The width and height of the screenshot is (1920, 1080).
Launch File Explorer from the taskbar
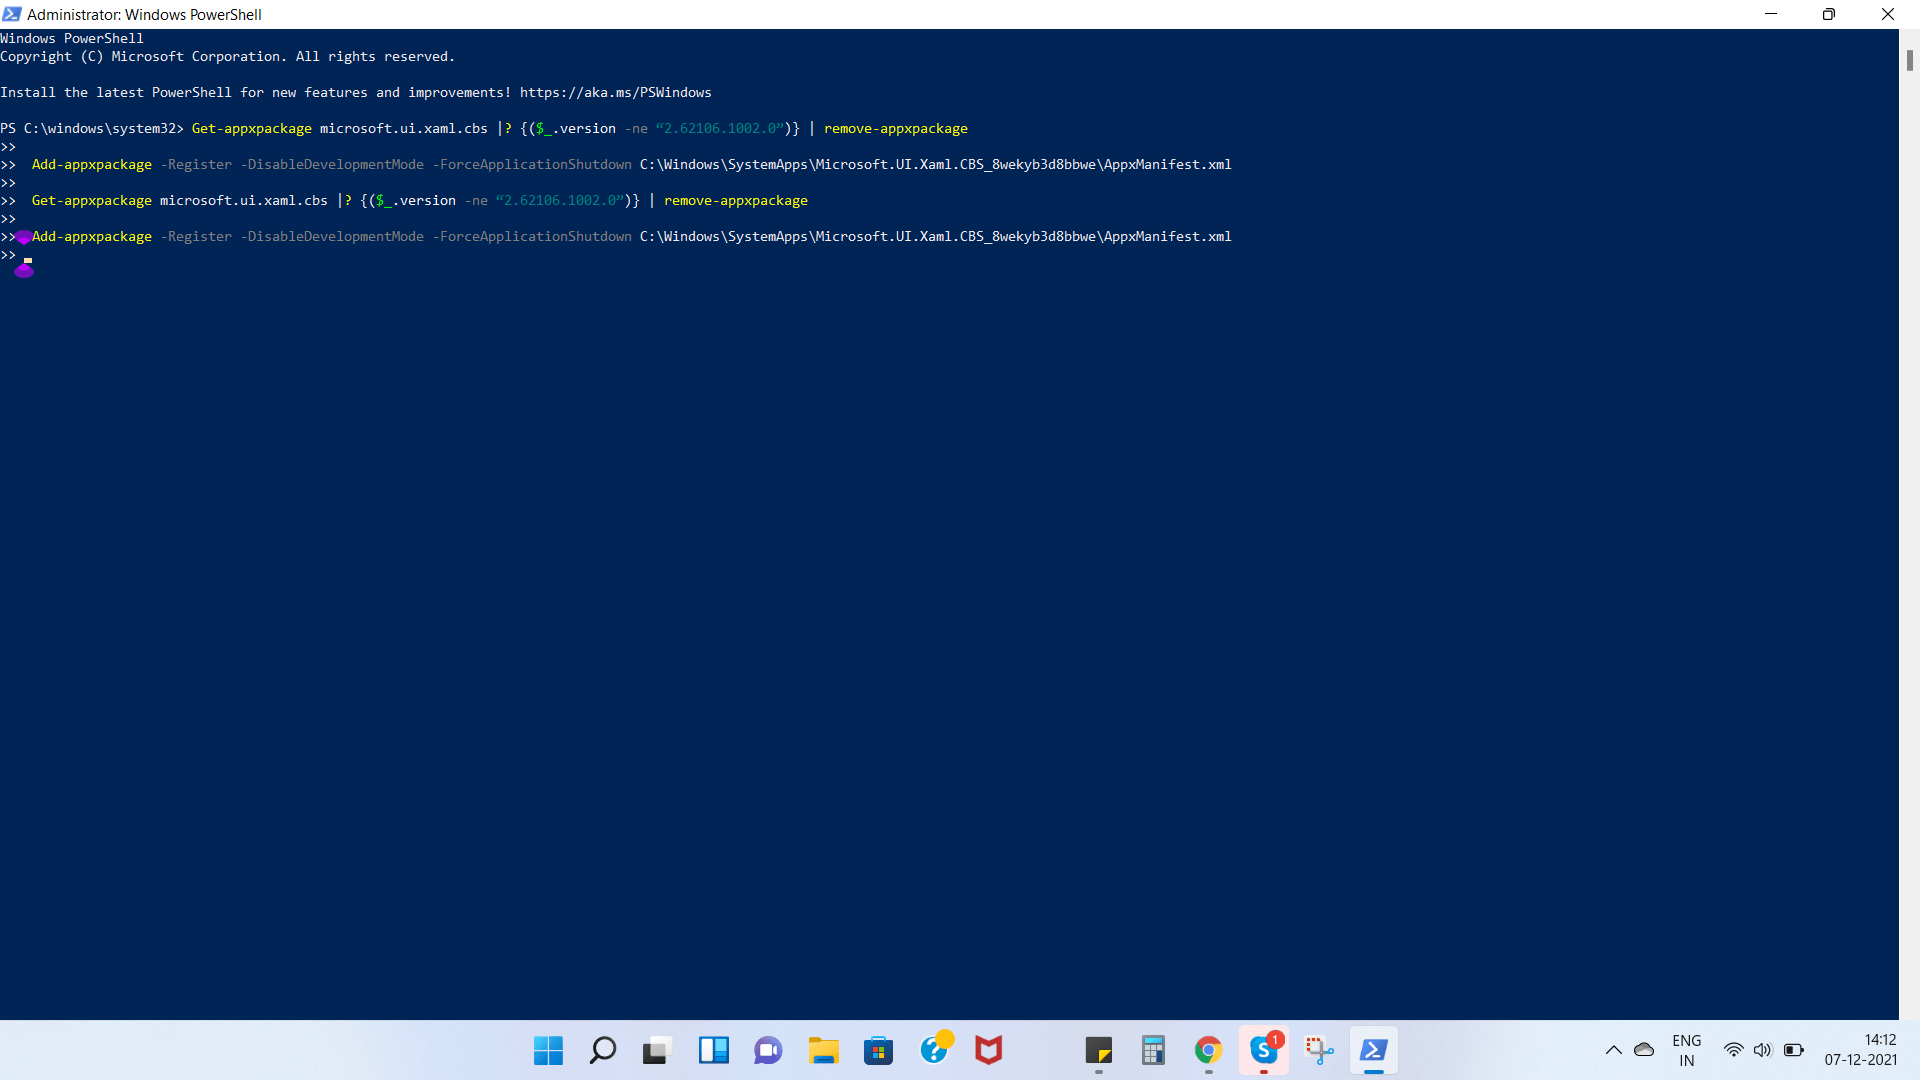point(823,1050)
